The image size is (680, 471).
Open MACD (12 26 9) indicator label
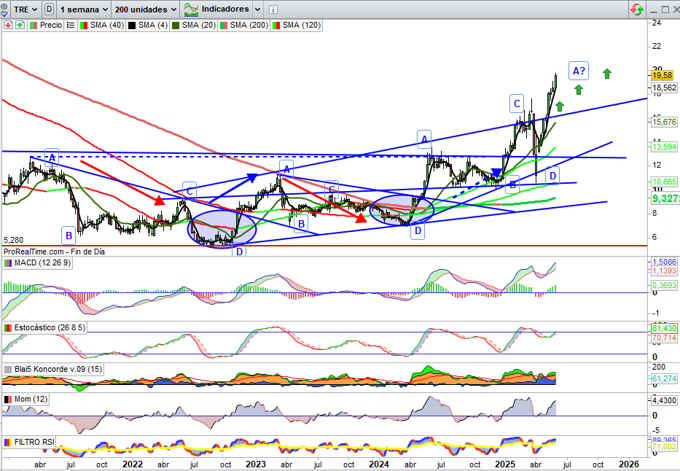[x=42, y=263]
